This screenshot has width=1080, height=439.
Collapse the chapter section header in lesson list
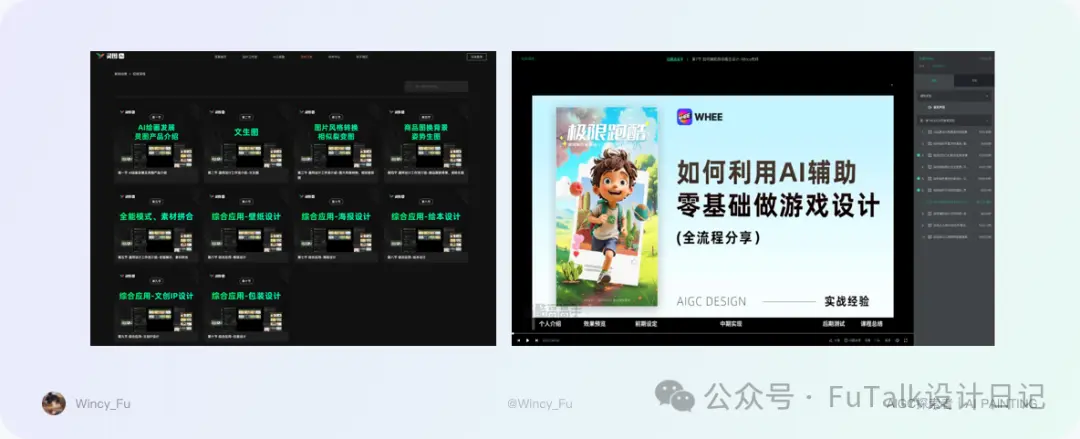(x=954, y=120)
